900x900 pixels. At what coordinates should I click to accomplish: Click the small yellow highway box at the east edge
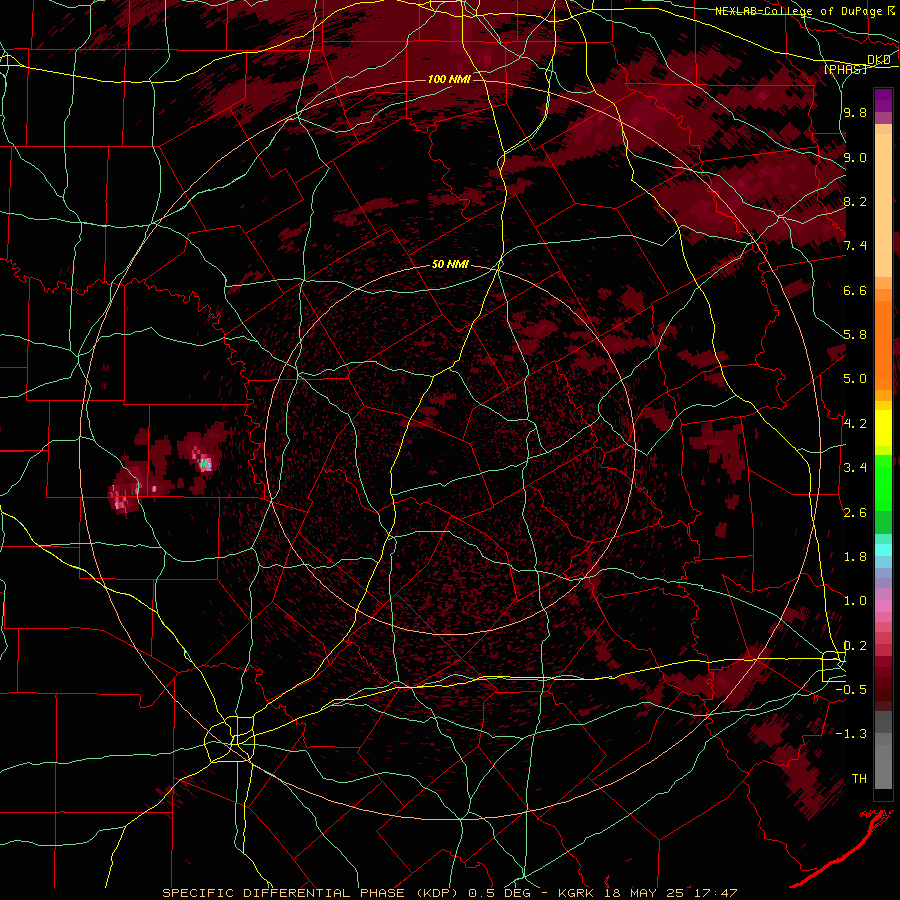tap(832, 666)
